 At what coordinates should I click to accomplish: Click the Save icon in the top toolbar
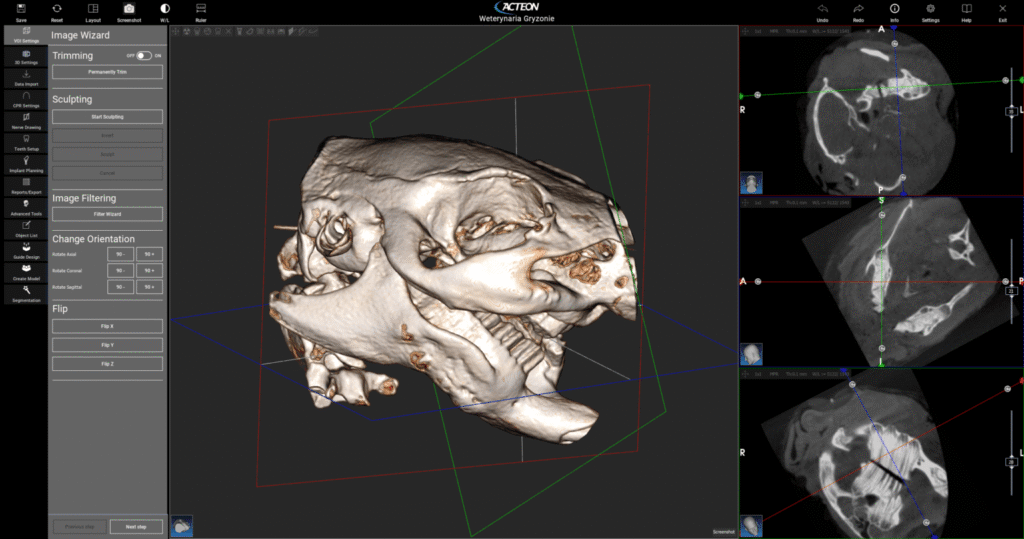point(21,9)
